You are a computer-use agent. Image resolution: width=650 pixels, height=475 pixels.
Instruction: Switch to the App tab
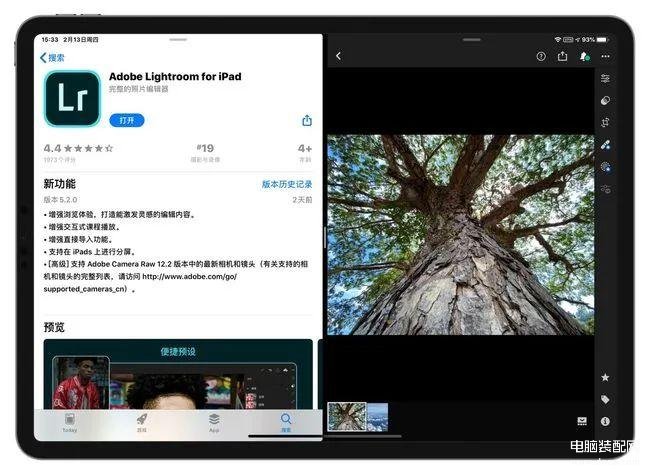pyautogui.click(x=214, y=421)
